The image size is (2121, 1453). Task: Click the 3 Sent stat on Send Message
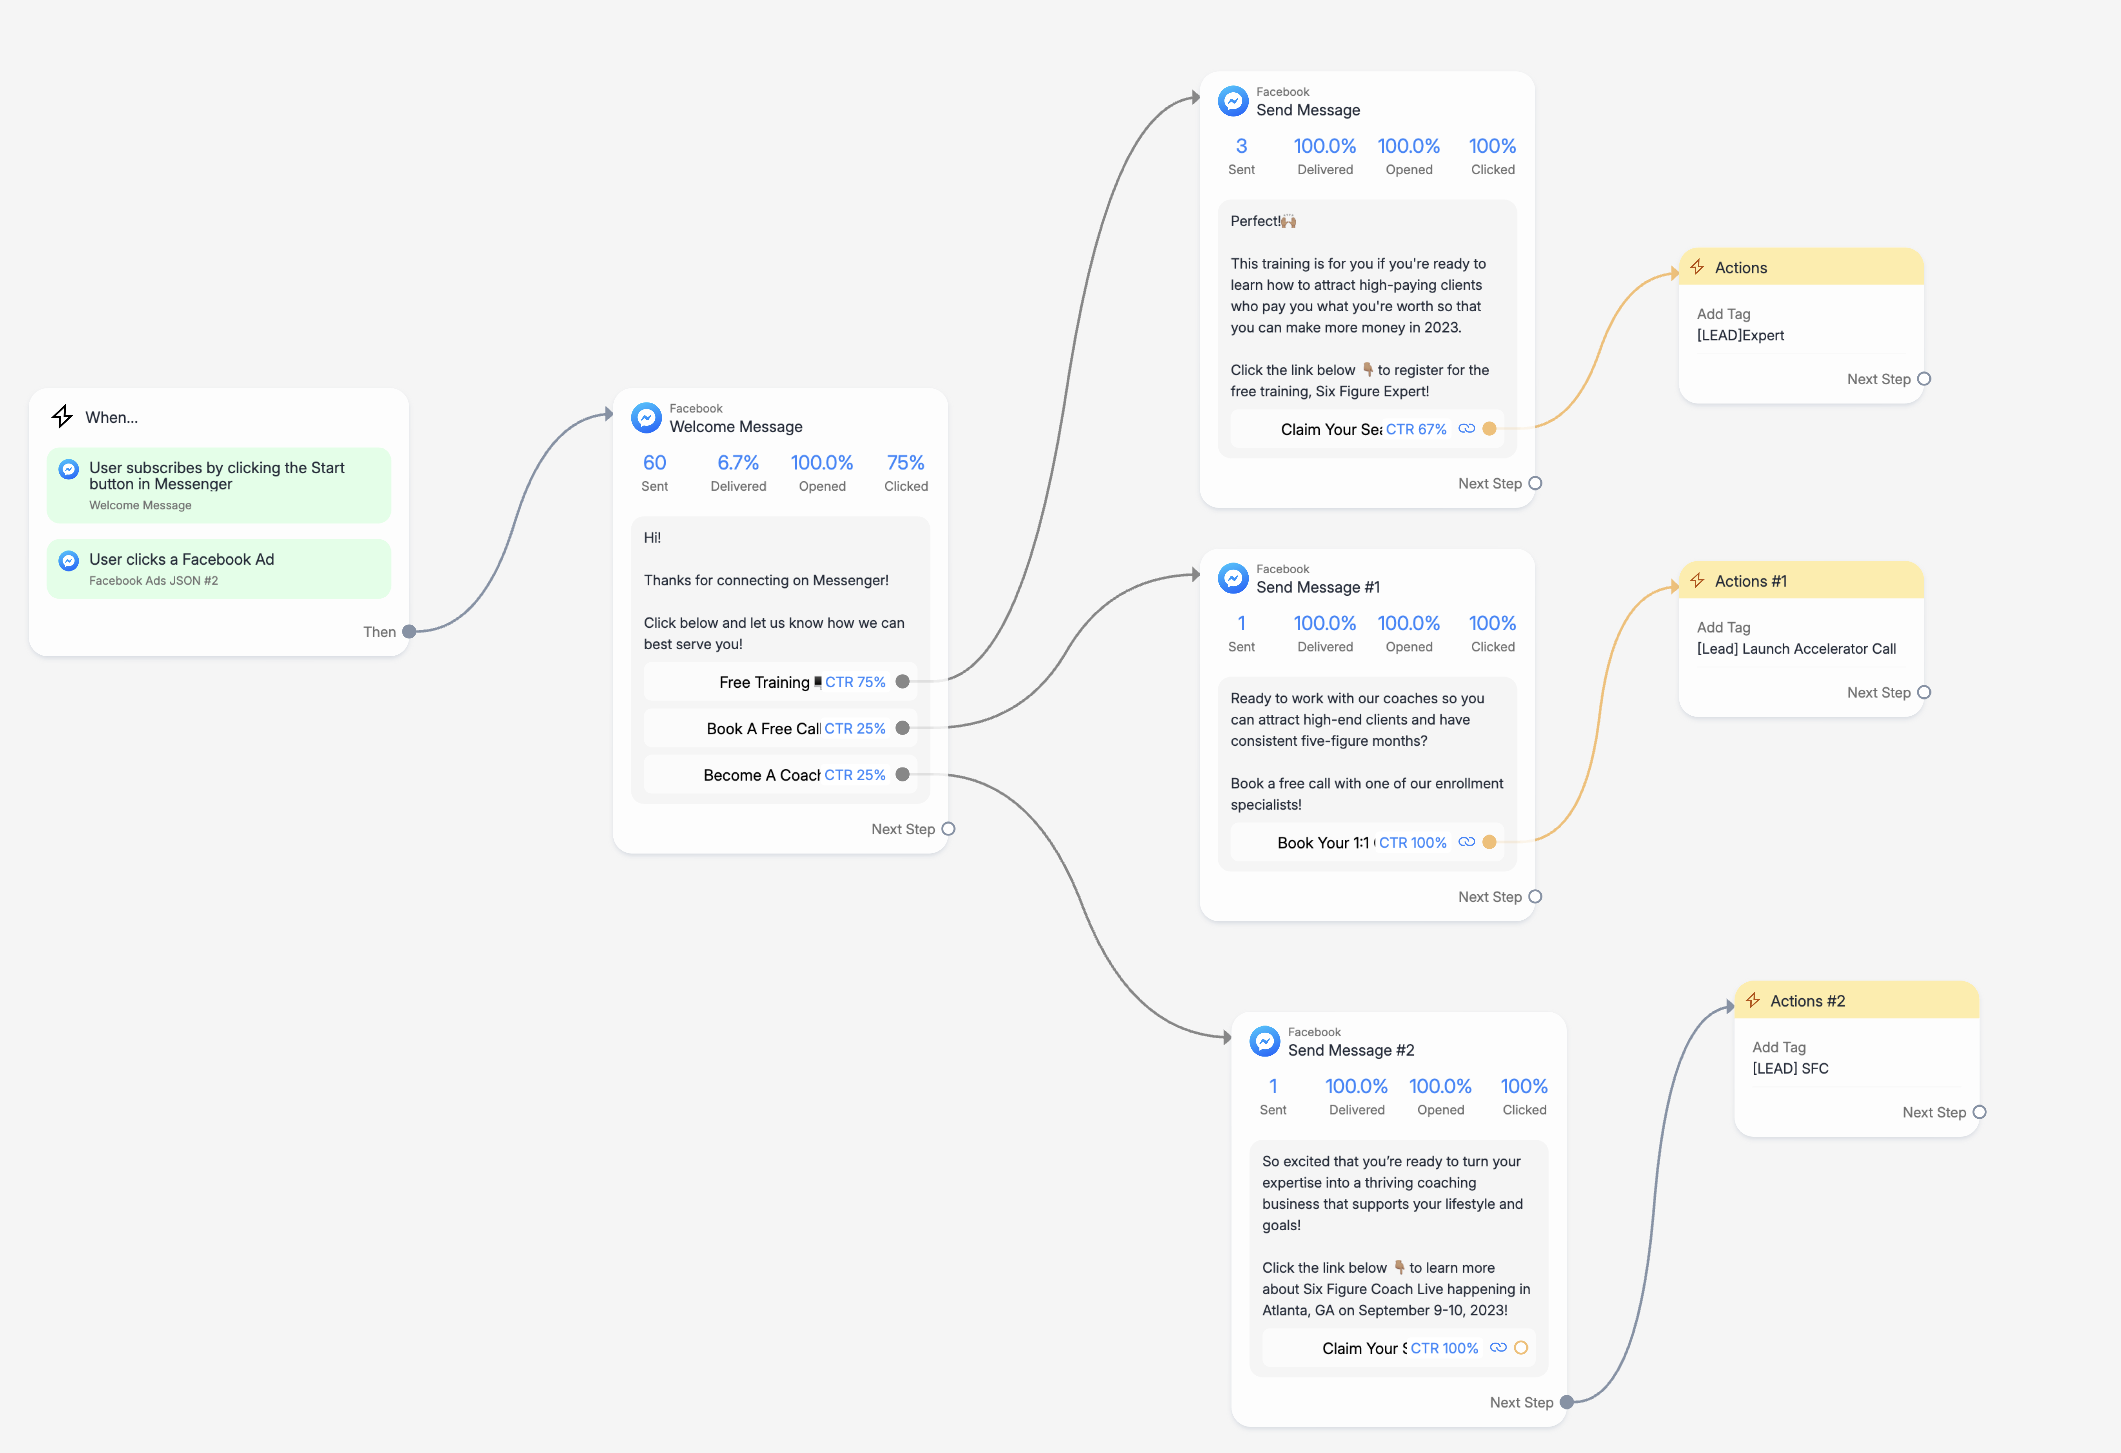pyautogui.click(x=1242, y=156)
